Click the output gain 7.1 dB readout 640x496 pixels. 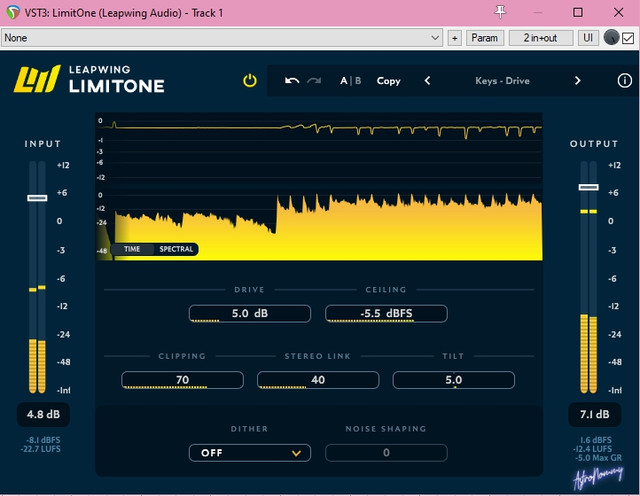595,414
